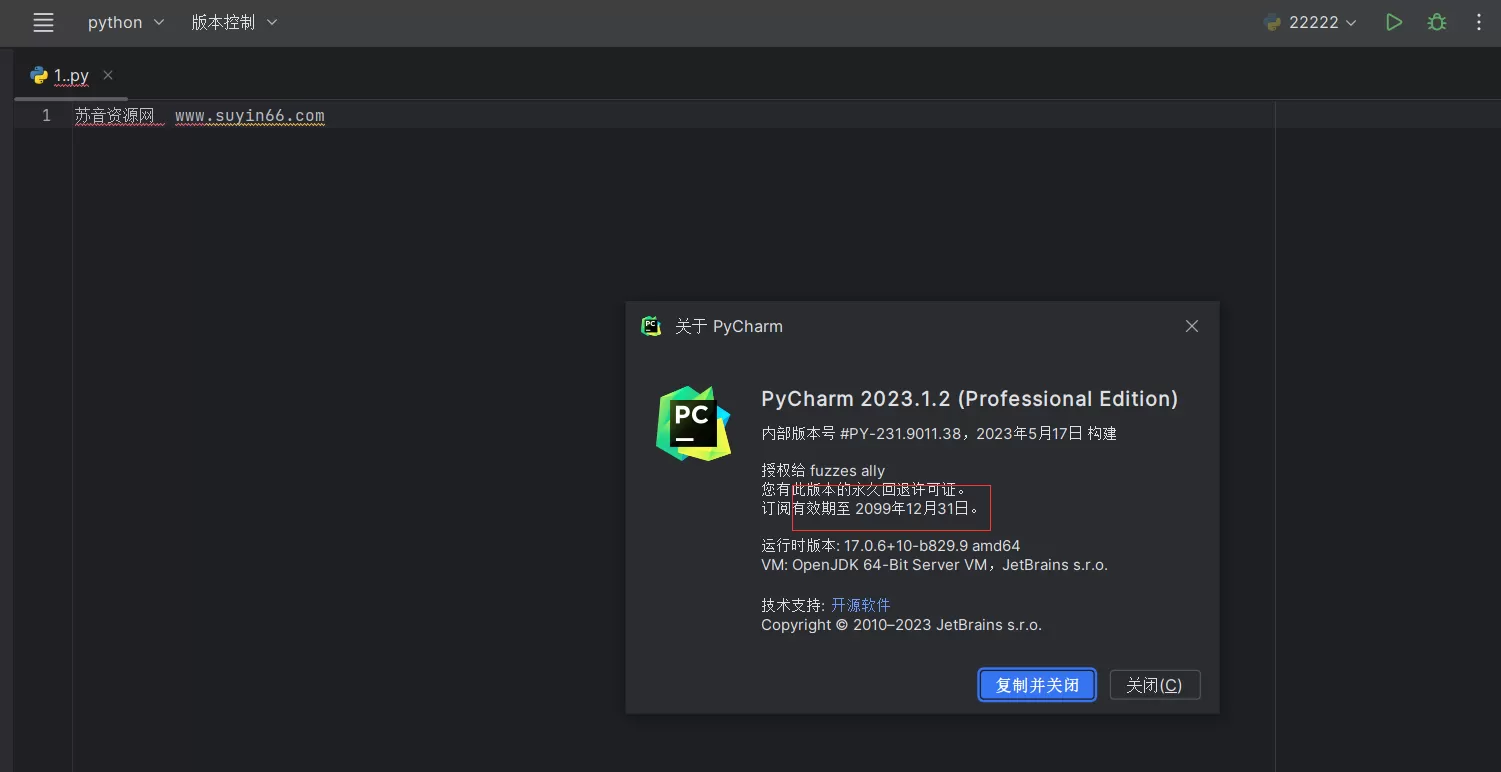Click the 关闭(C) button

(1154, 684)
